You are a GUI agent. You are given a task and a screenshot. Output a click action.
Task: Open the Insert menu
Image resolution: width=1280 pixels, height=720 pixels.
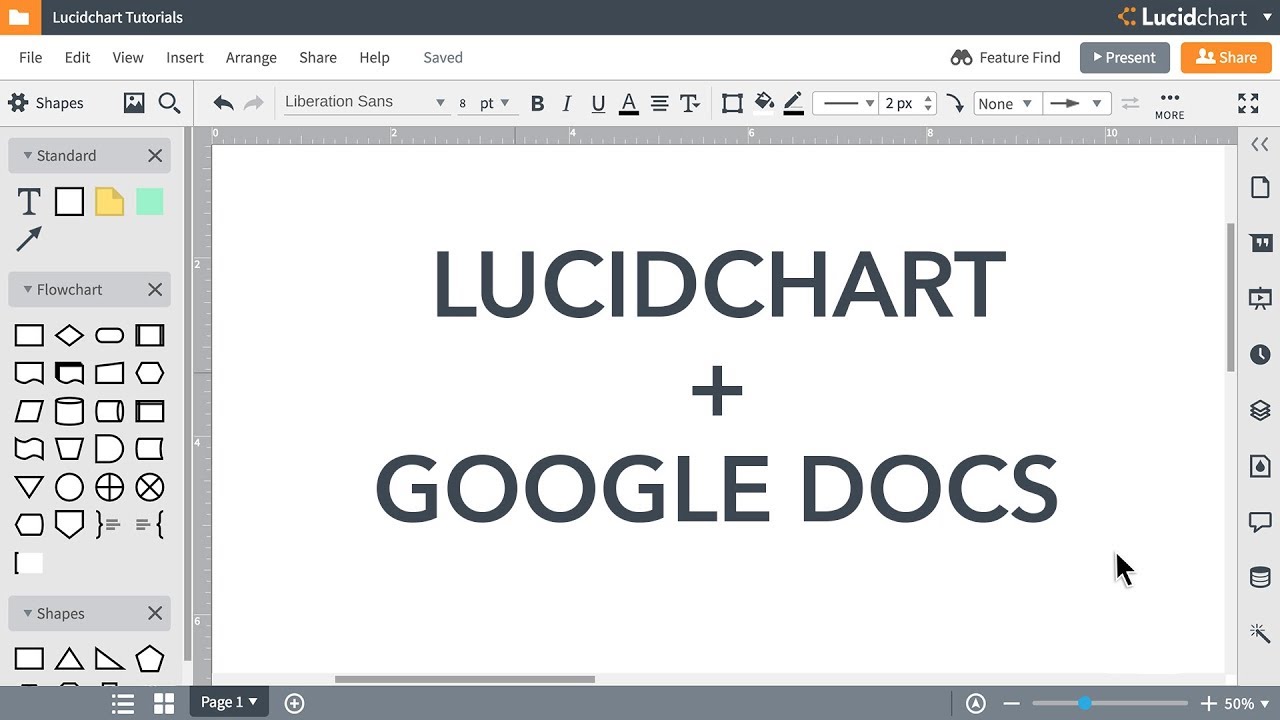(x=185, y=57)
